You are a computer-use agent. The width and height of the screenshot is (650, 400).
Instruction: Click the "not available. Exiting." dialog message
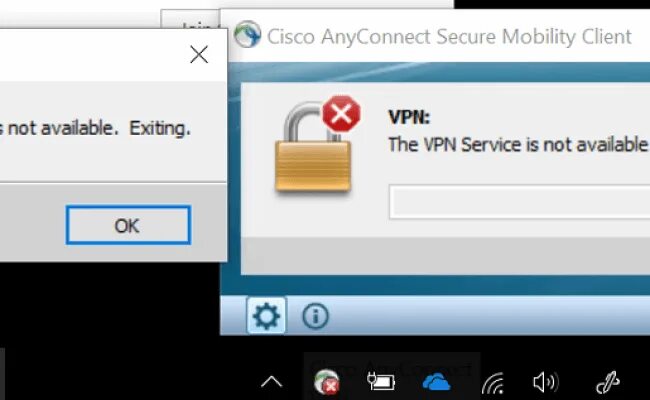click(95, 128)
